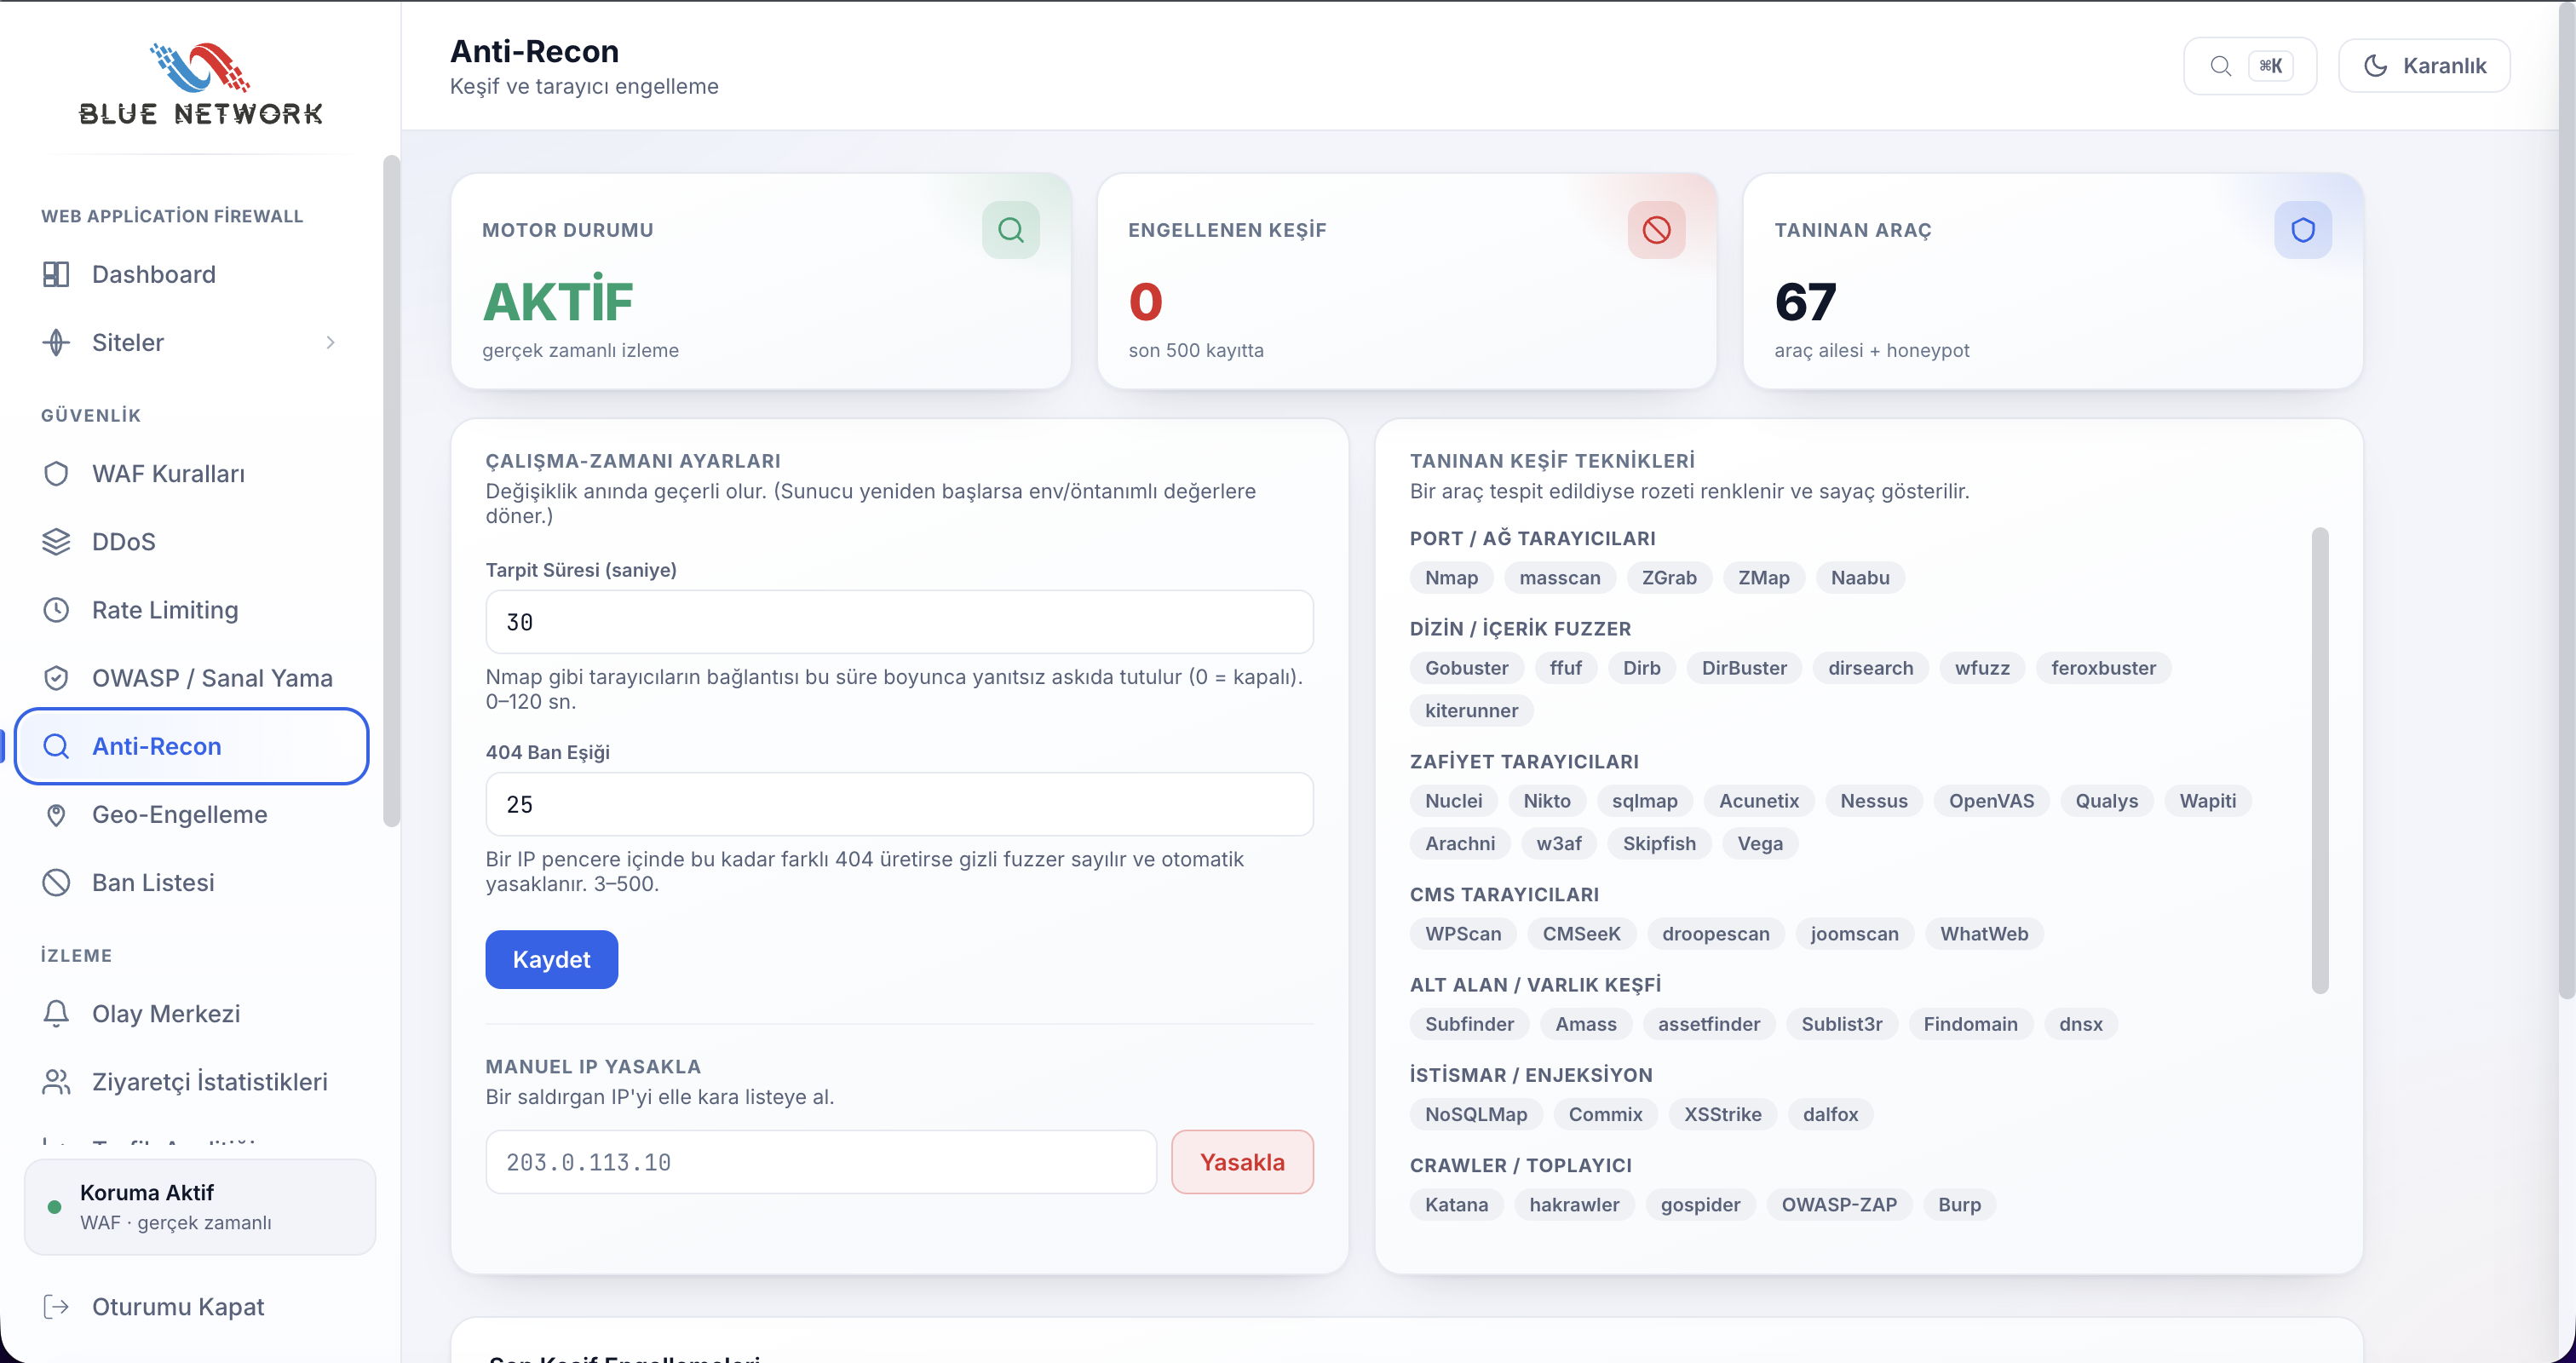
Task: Click the WAF Kuralları shield icon
Action: point(56,473)
